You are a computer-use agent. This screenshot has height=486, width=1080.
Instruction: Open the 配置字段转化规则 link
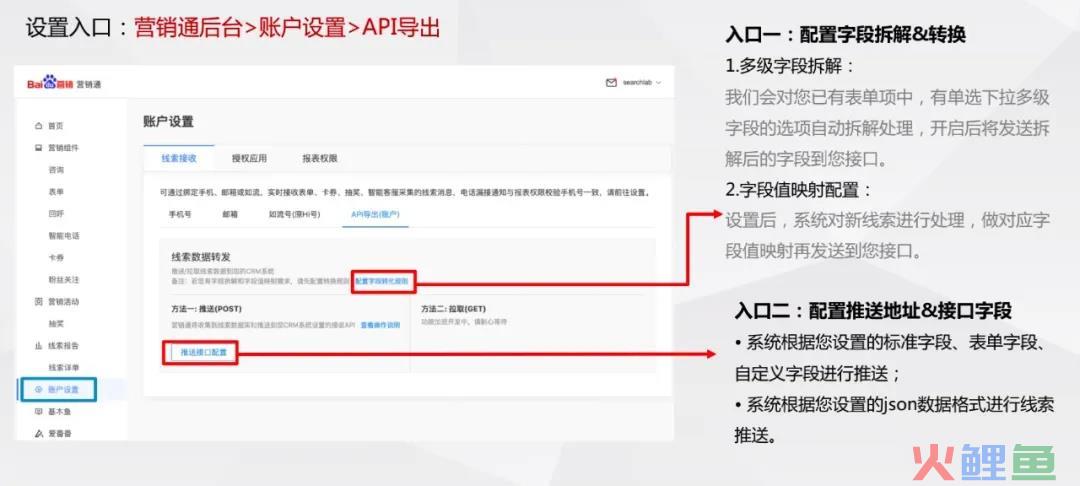pos(383,282)
